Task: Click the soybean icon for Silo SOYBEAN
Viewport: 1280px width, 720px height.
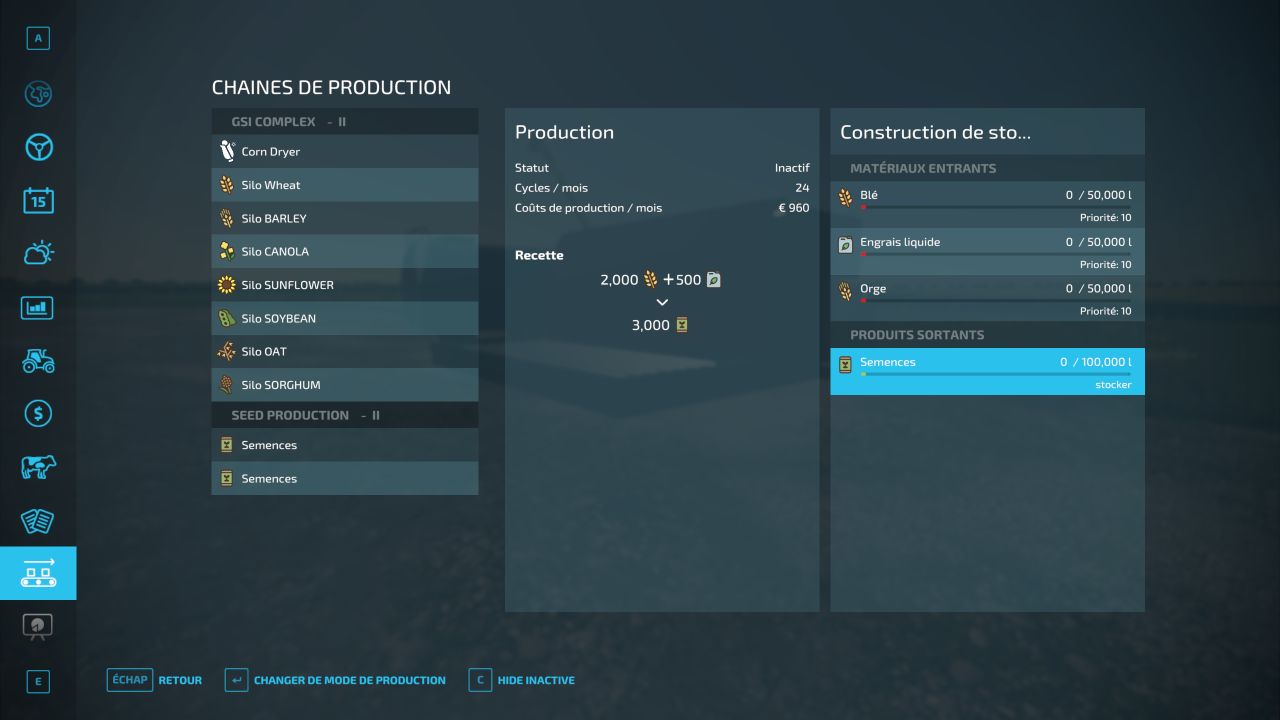Action: (226, 318)
